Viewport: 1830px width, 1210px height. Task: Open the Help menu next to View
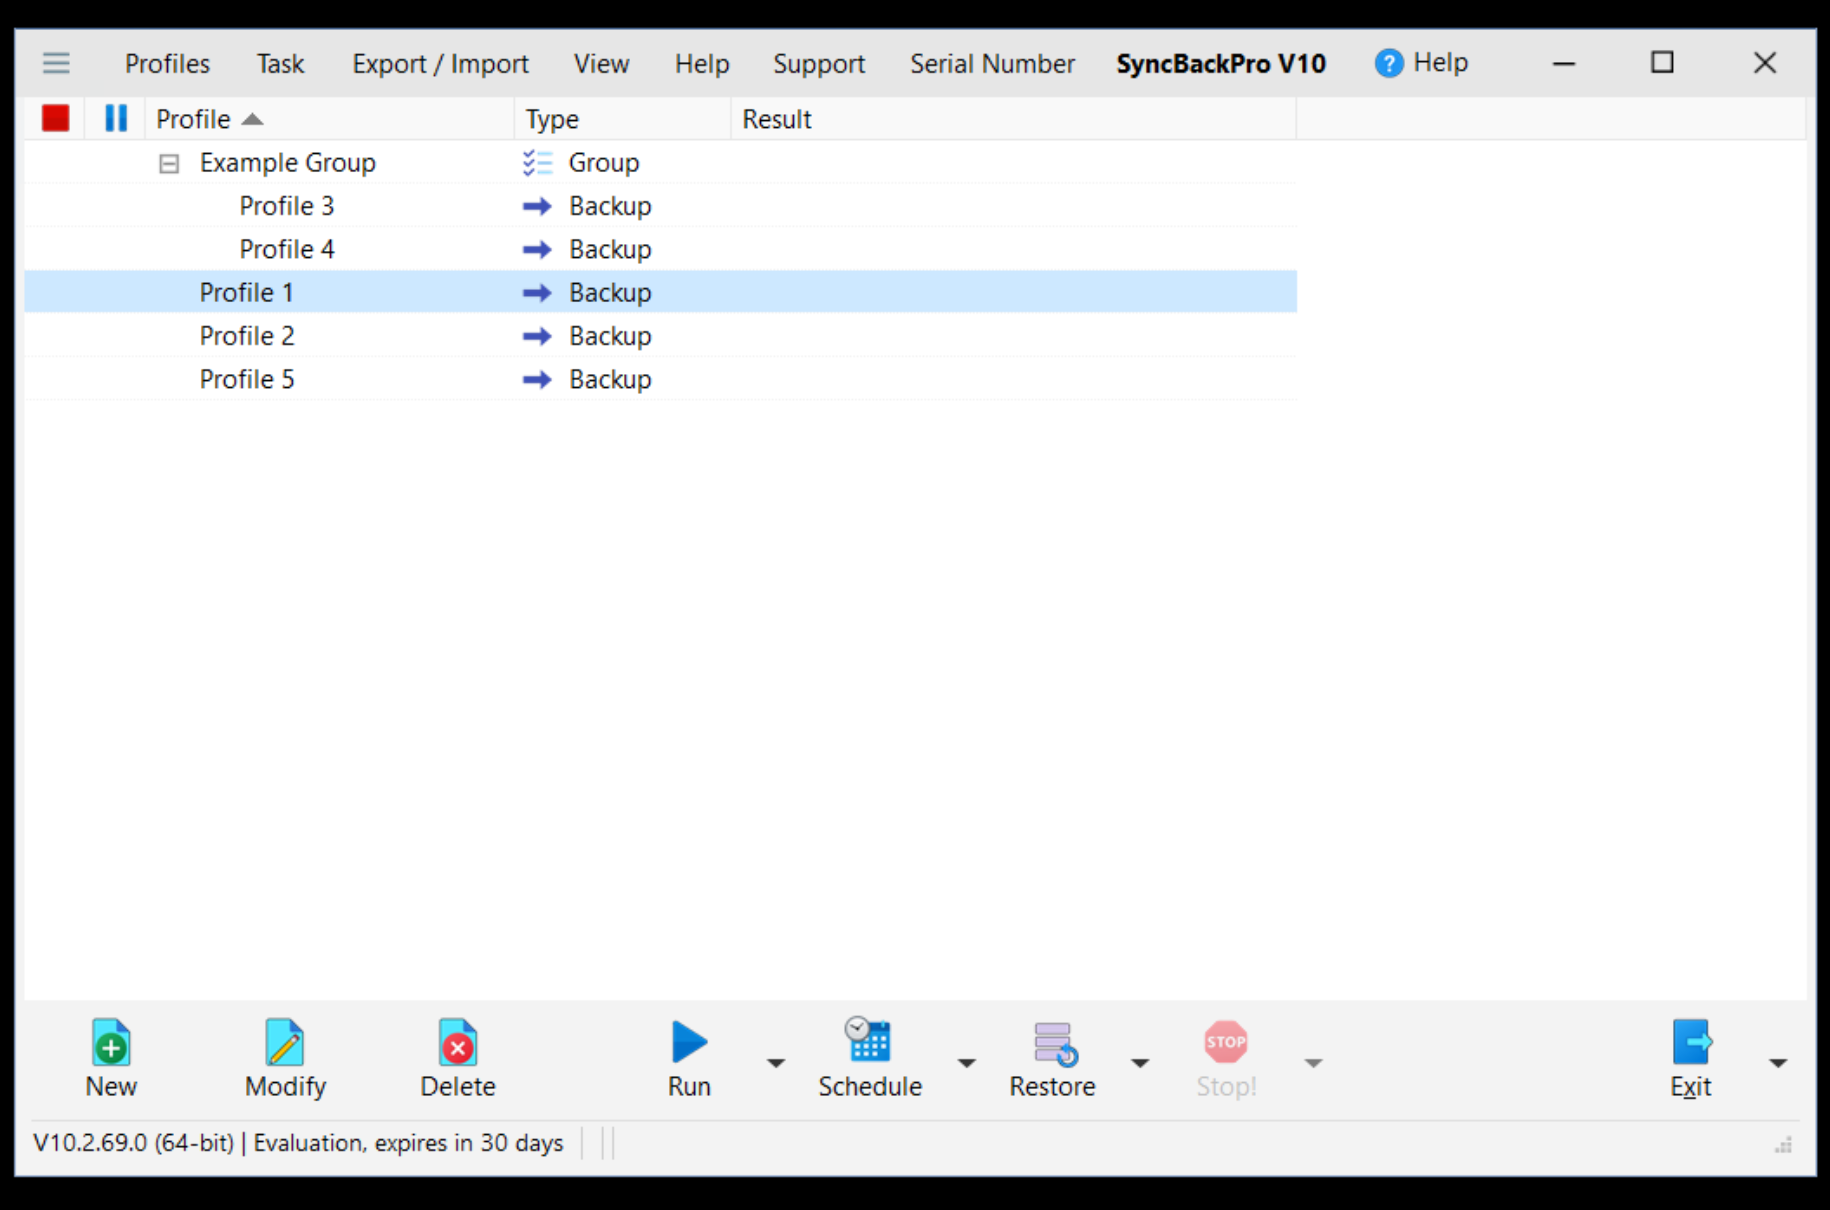(702, 64)
